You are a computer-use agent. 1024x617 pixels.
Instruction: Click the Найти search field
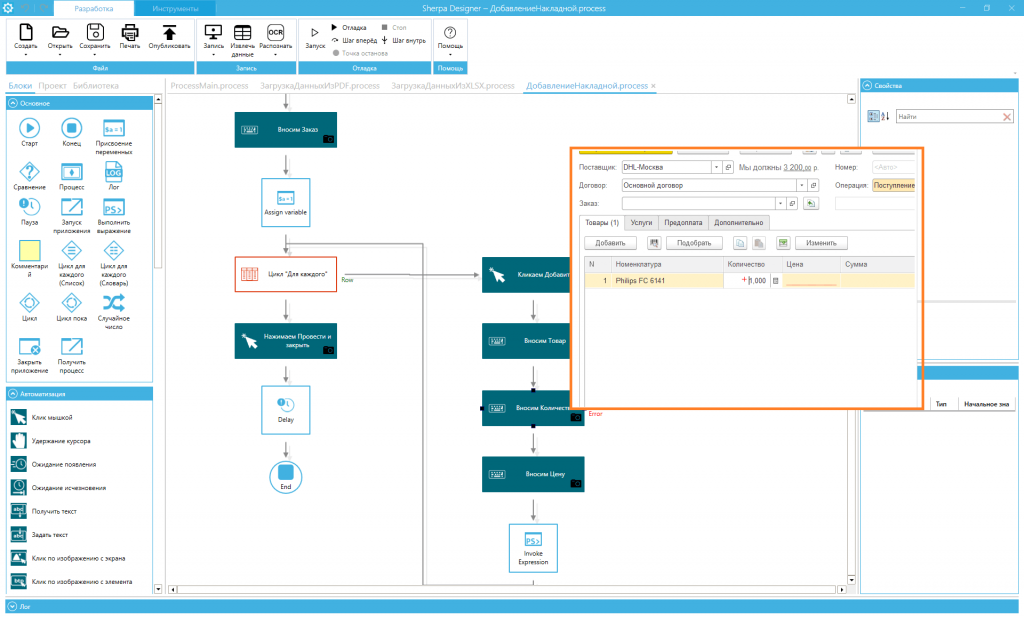point(949,116)
